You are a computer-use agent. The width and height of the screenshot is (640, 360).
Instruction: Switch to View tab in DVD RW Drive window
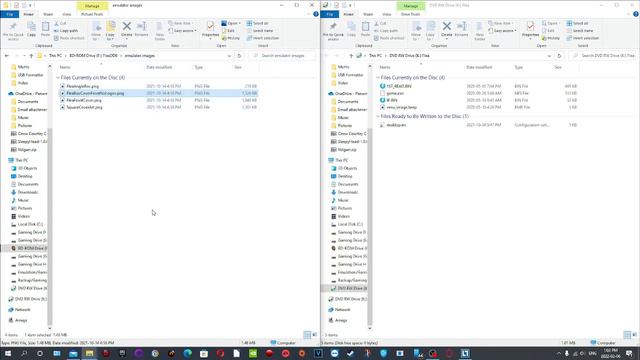[x=387, y=14]
